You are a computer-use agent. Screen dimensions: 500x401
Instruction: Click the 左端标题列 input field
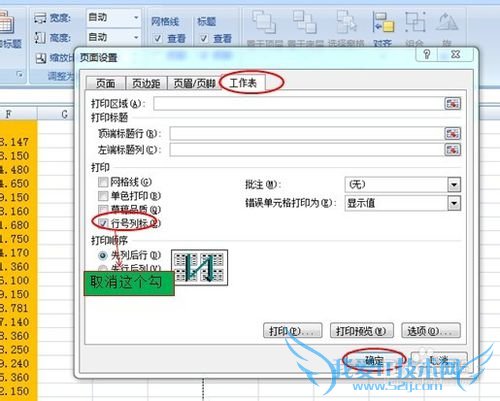pos(306,150)
